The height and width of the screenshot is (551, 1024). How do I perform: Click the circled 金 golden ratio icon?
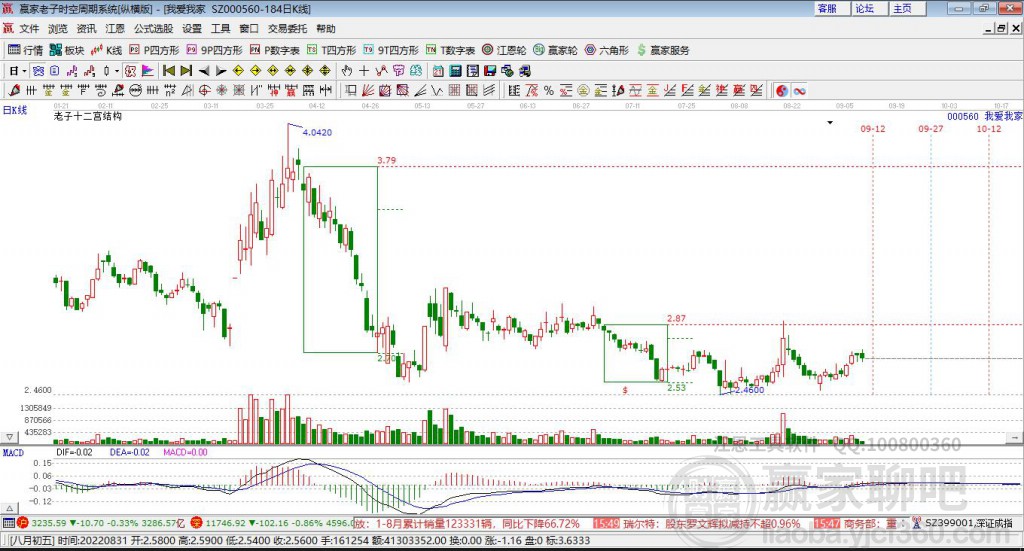[583, 90]
